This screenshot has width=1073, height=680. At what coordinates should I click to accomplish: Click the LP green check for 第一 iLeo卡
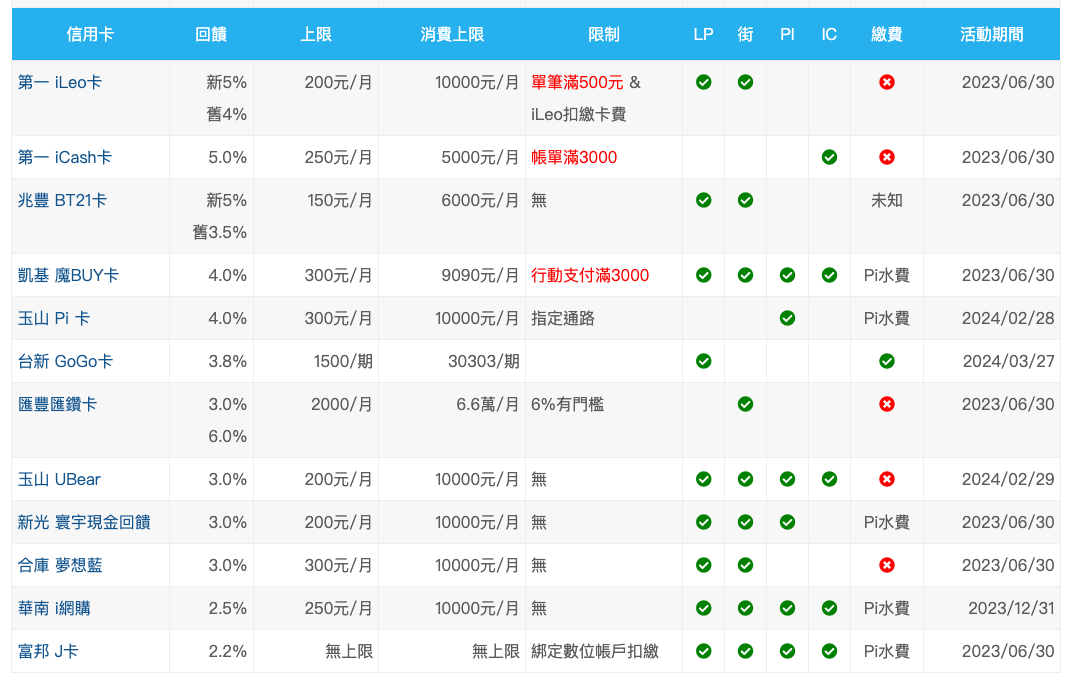coord(703,83)
